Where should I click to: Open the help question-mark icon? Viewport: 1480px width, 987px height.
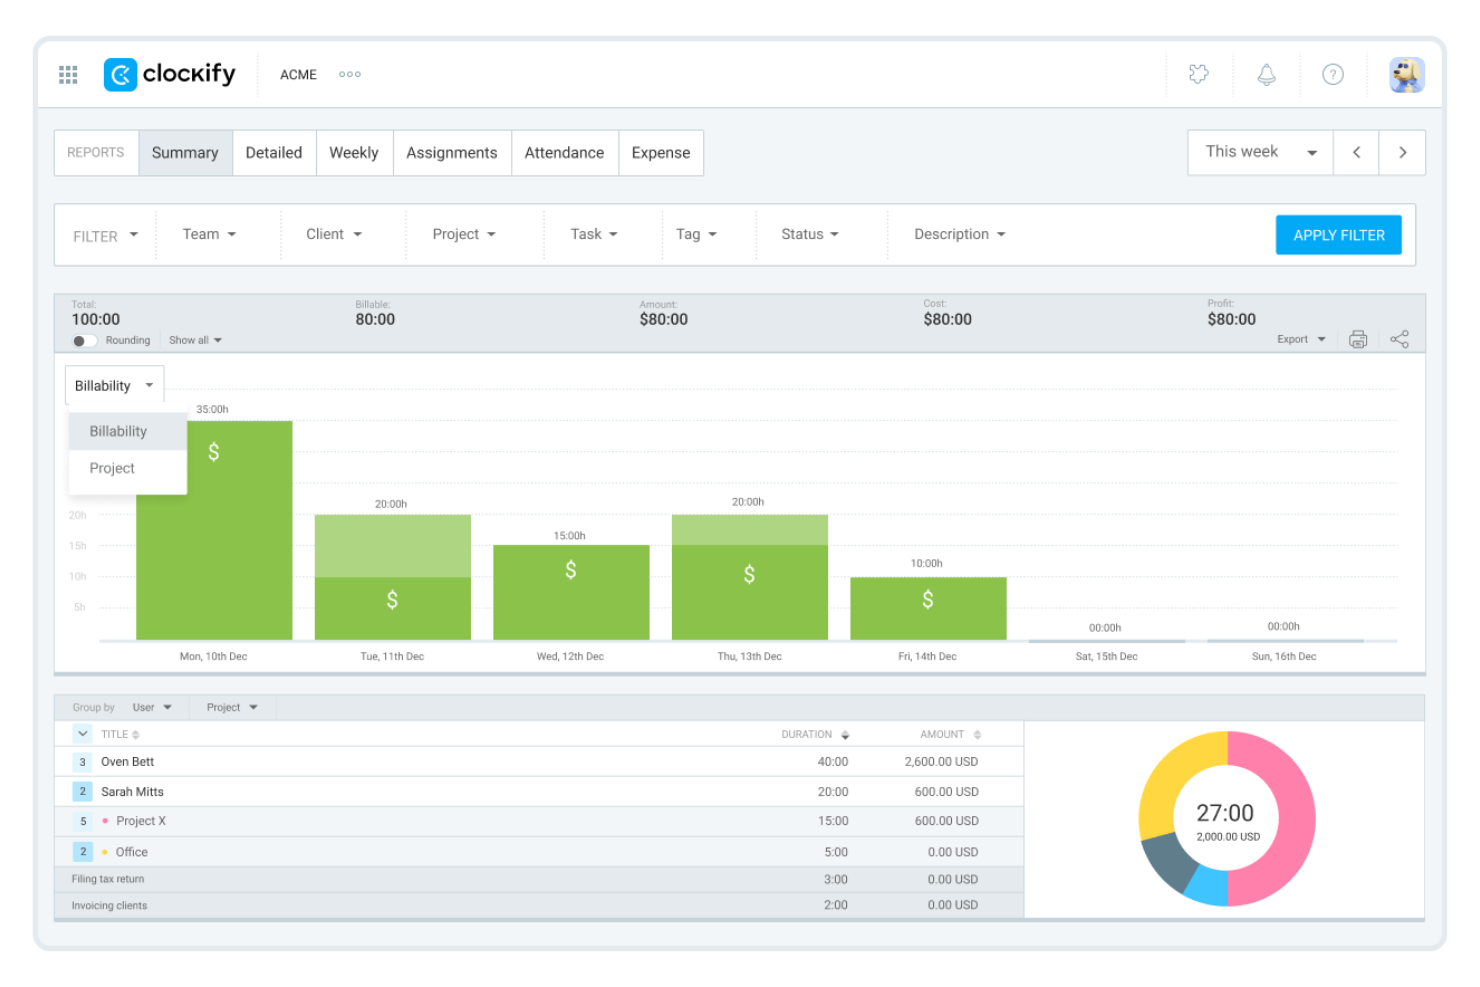tap(1333, 74)
